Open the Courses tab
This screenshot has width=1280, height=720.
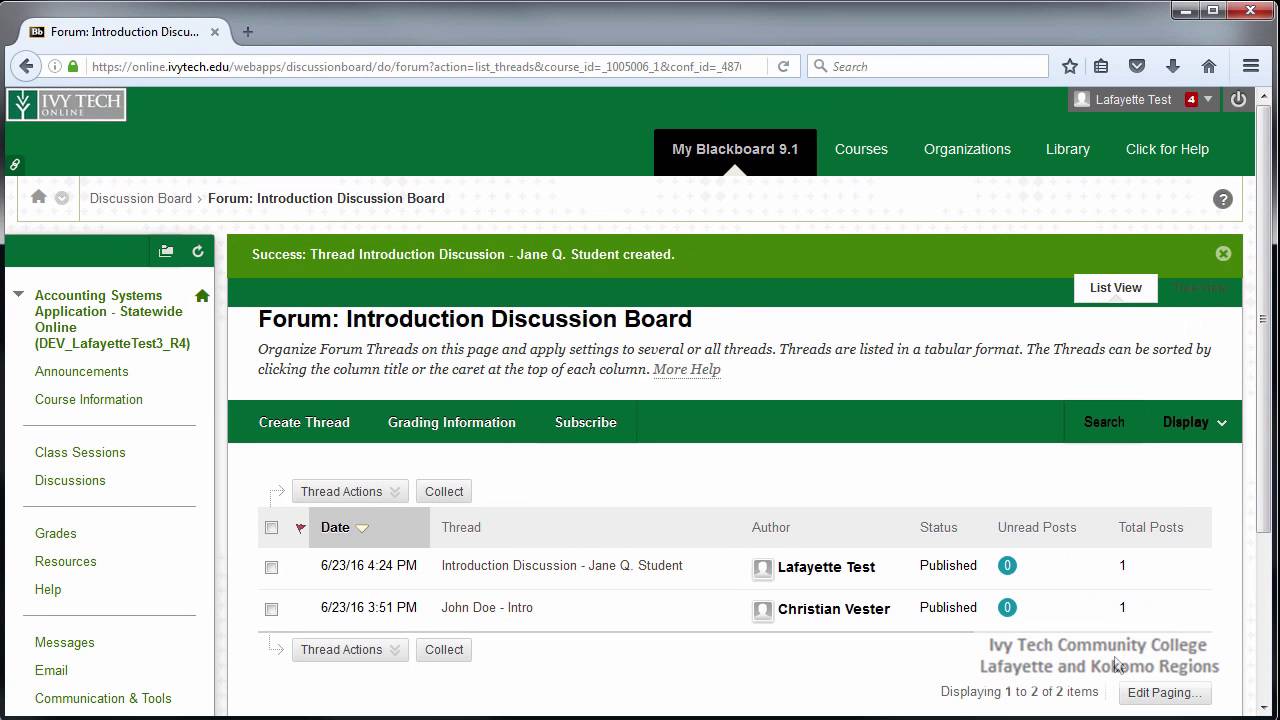pos(861,149)
